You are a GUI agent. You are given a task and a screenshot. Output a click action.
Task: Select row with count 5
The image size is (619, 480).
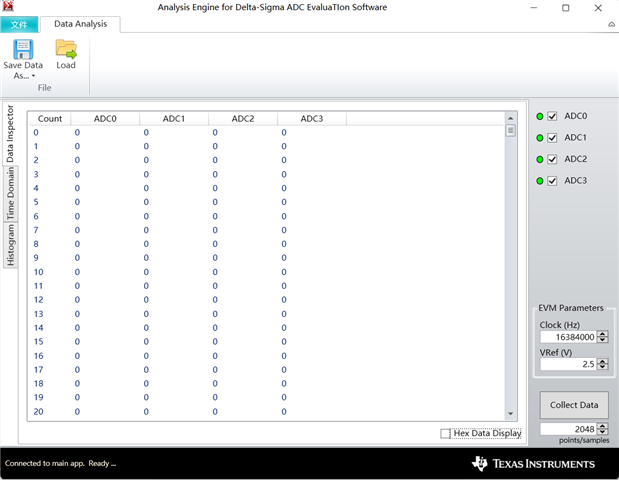(266, 202)
